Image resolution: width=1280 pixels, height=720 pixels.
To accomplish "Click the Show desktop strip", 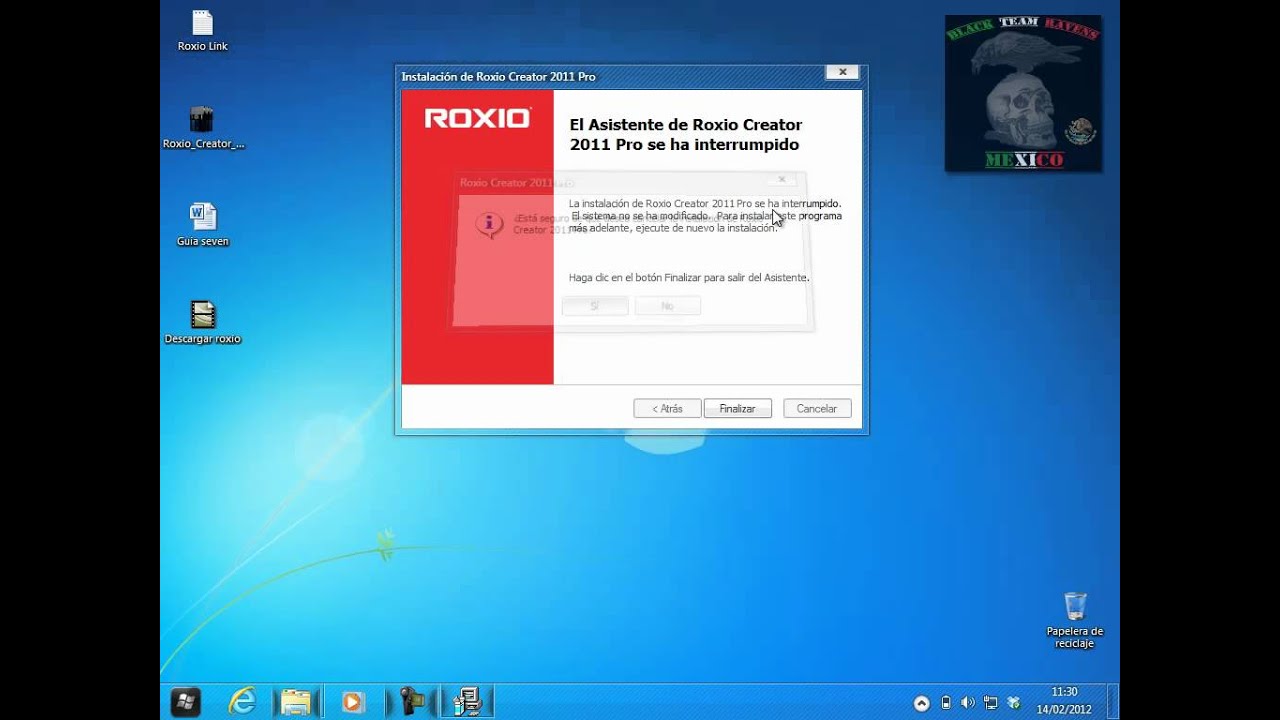I will [x=1112, y=702].
